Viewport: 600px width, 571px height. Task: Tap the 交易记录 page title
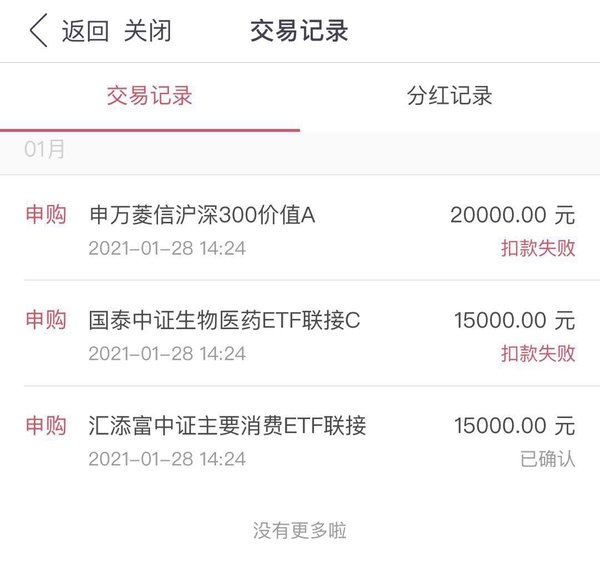point(299,31)
